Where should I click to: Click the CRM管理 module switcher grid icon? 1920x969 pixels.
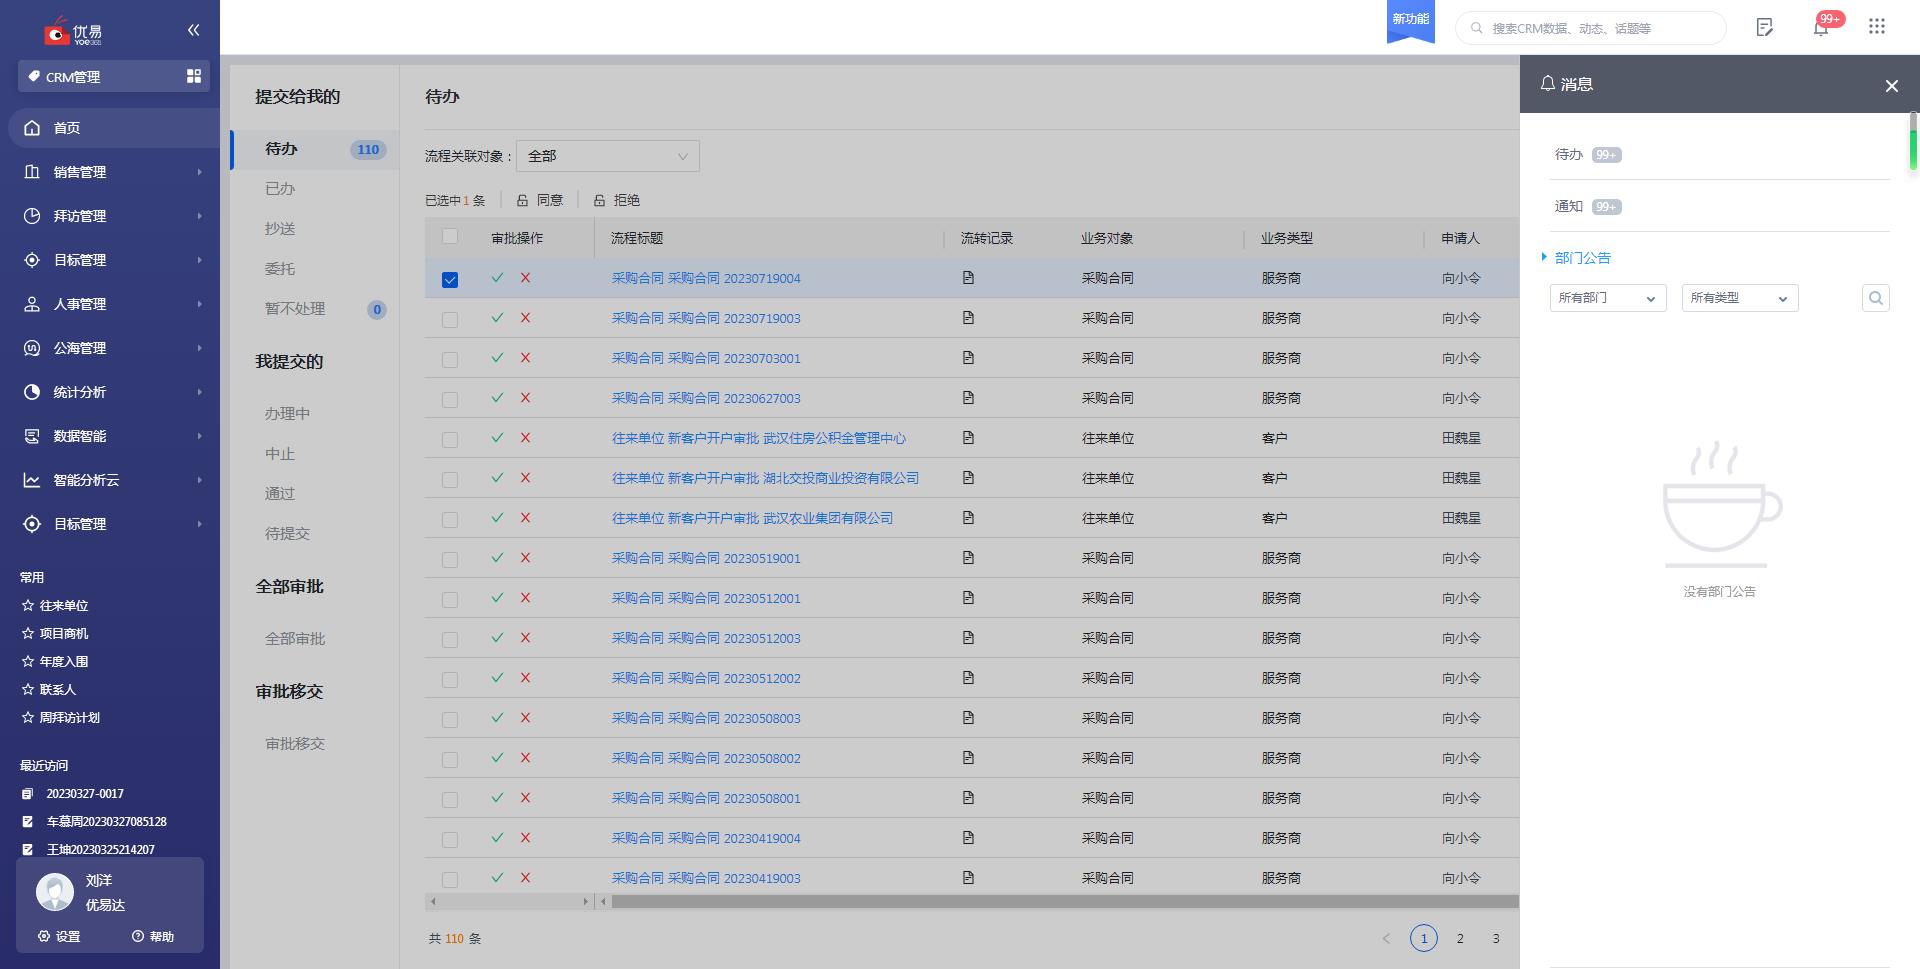point(194,76)
